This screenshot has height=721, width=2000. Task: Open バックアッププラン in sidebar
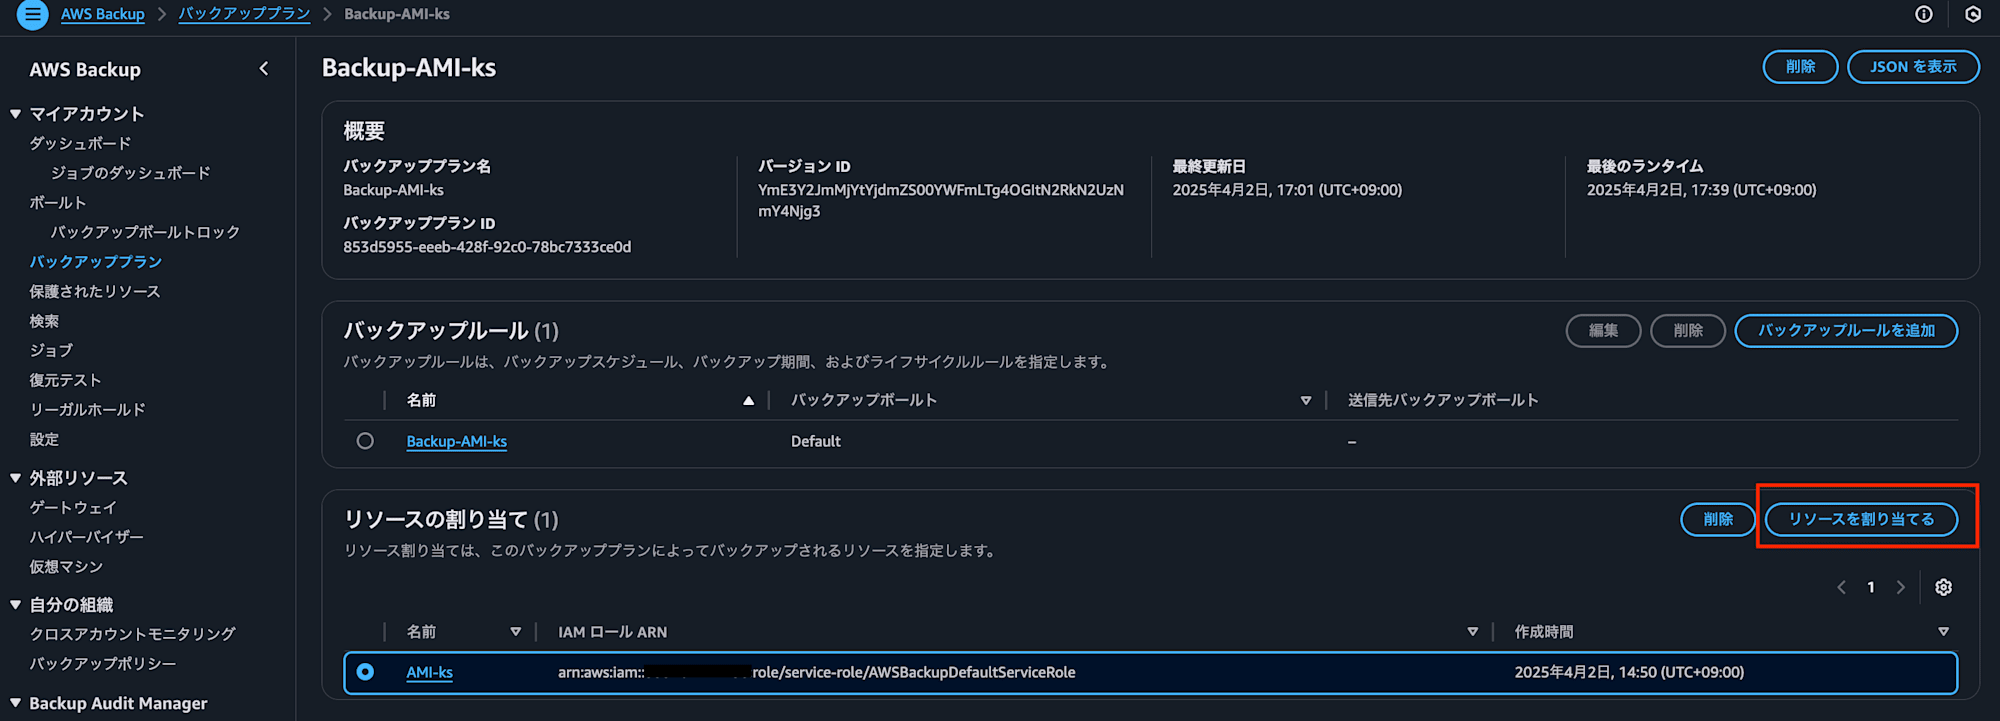(96, 261)
